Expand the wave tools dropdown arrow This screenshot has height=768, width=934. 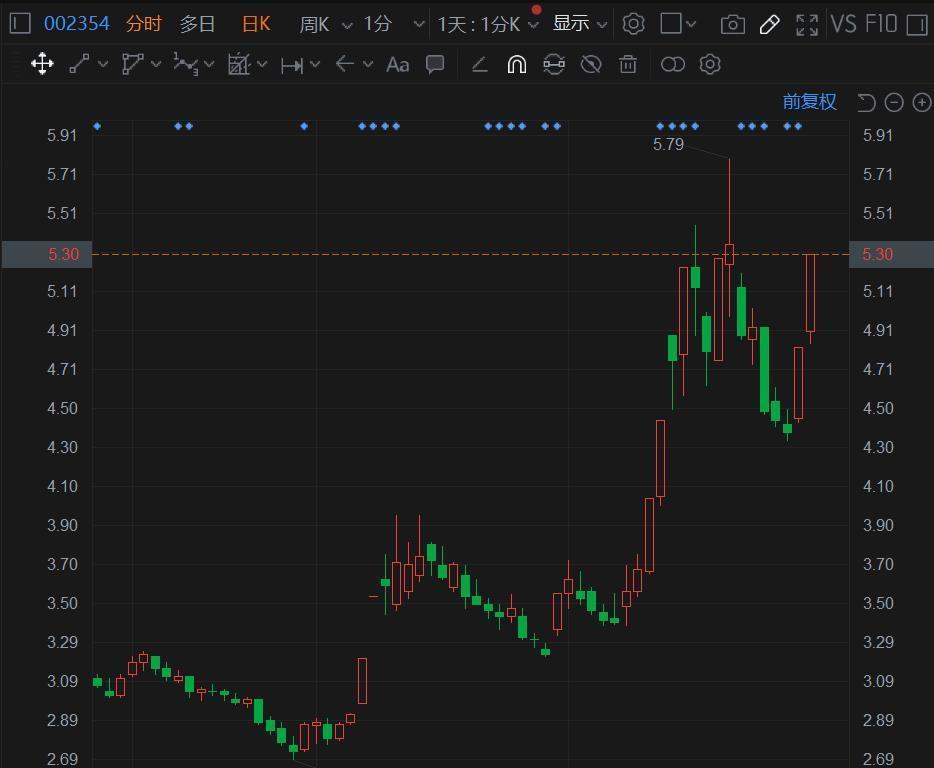(x=209, y=64)
